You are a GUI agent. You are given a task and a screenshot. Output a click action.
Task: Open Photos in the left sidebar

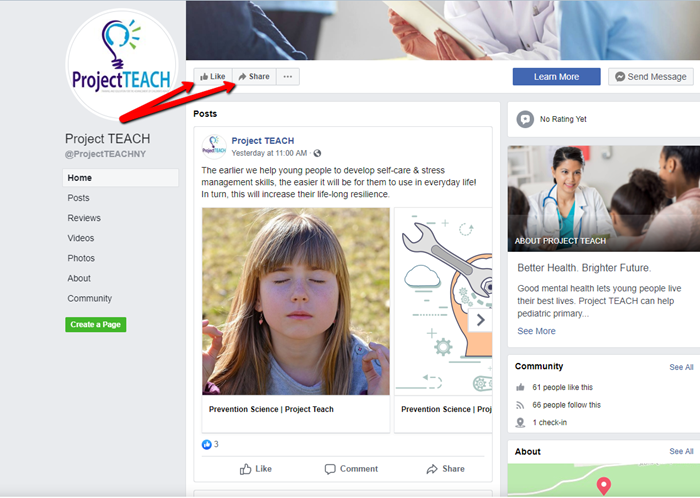click(x=81, y=258)
